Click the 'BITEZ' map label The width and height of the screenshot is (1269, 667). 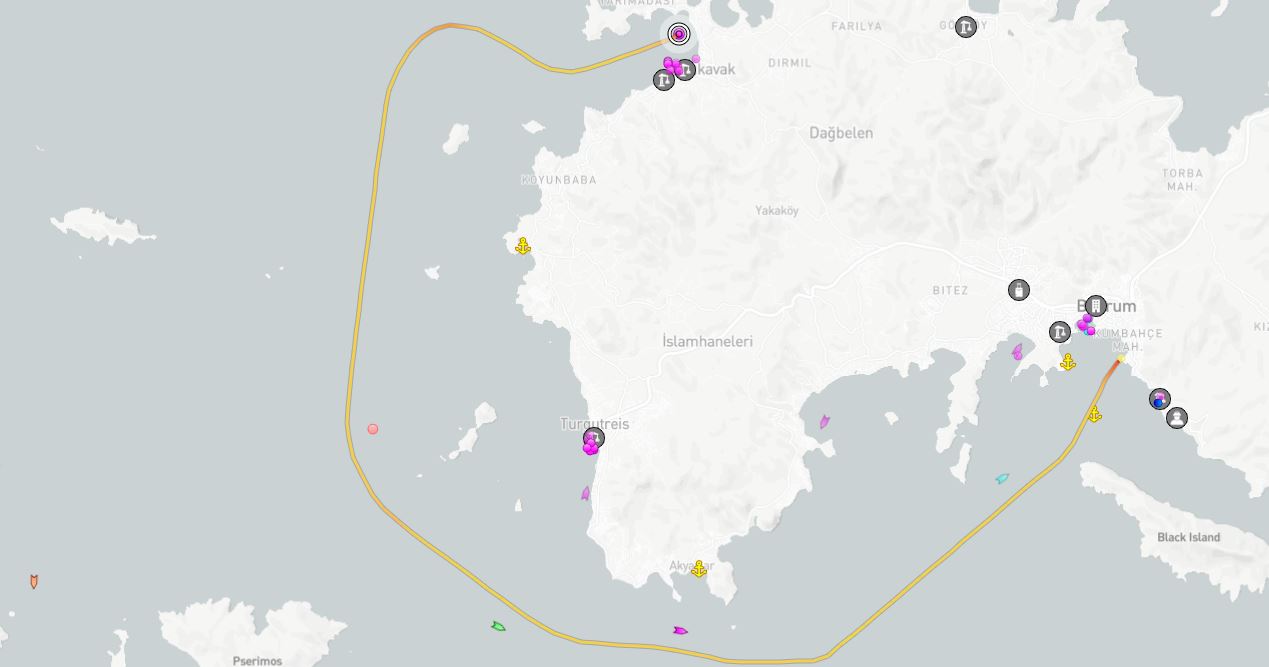[x=950, y=291]
